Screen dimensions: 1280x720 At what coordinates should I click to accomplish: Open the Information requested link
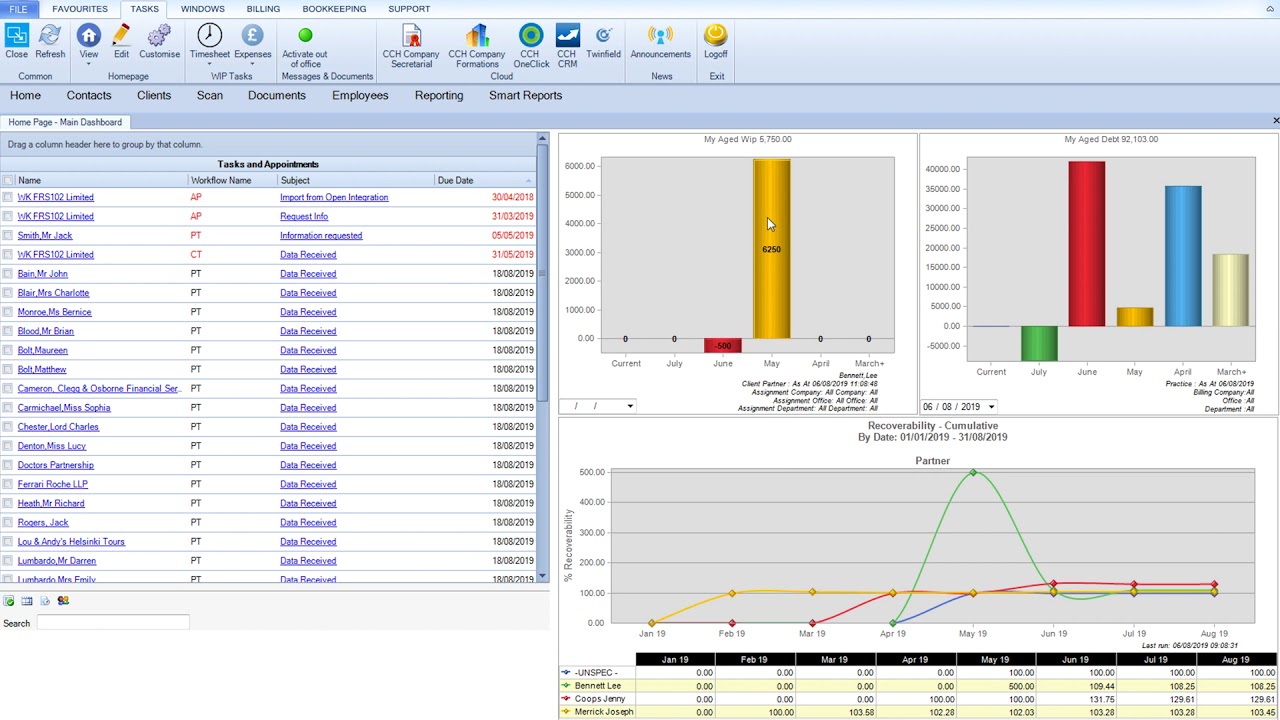[321, 235]
